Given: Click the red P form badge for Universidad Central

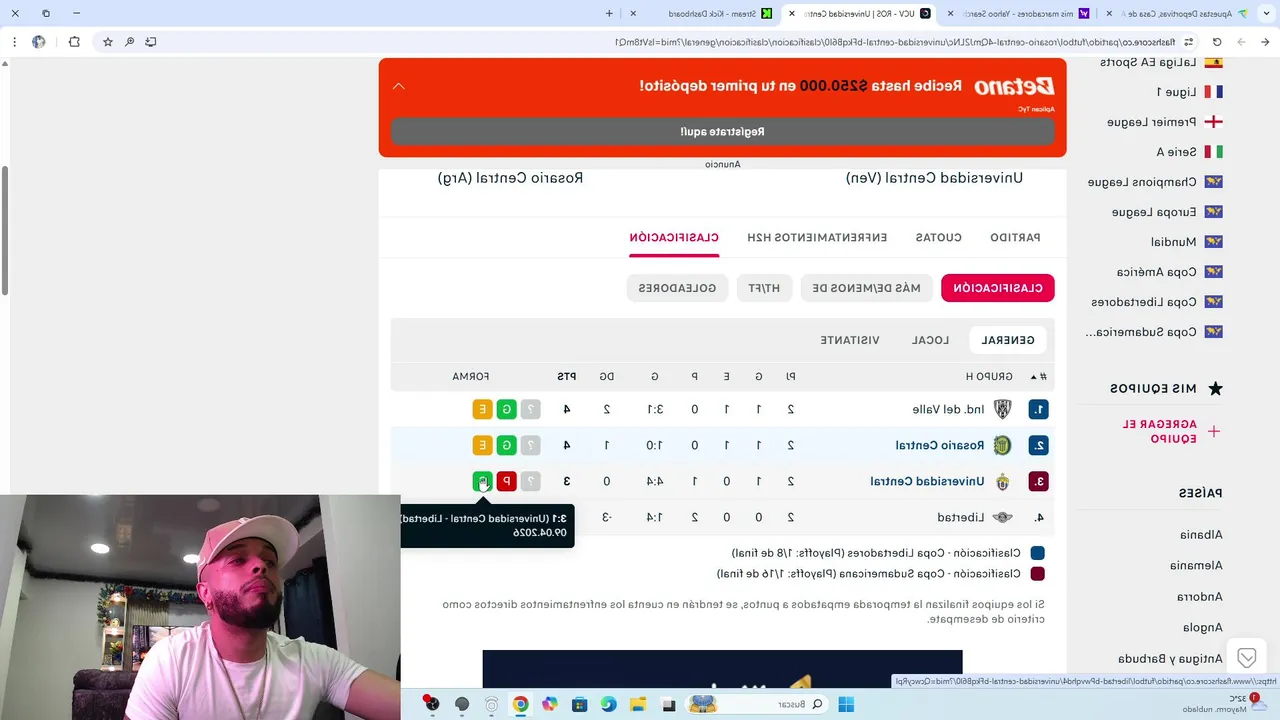Looking at the screenshot, I should (507, 481).
